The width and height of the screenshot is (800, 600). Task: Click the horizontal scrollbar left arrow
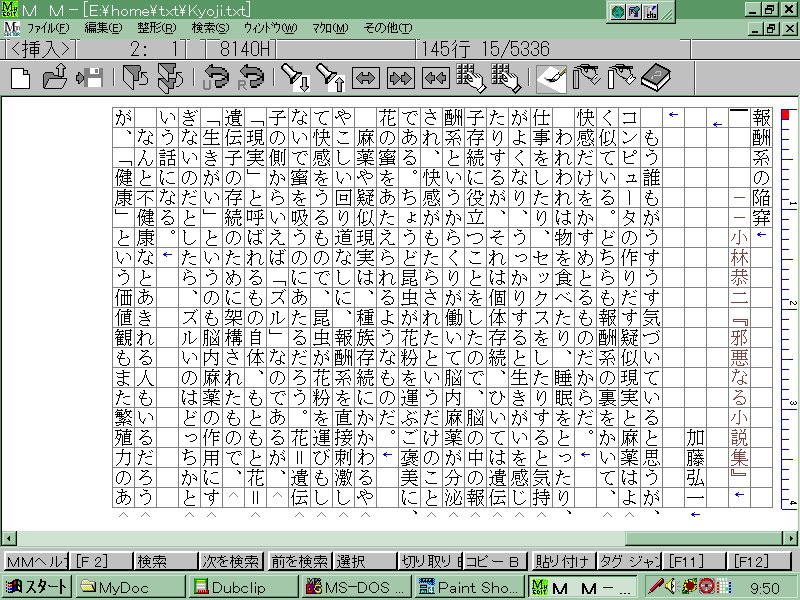pyautogui.click(x=9, y=538)
